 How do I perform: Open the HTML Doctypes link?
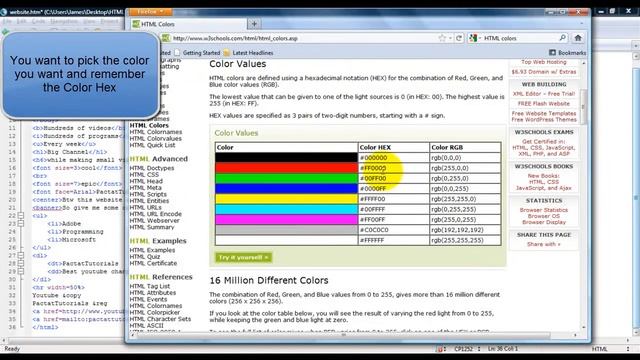pyautogui.click(x=152, y=168)
